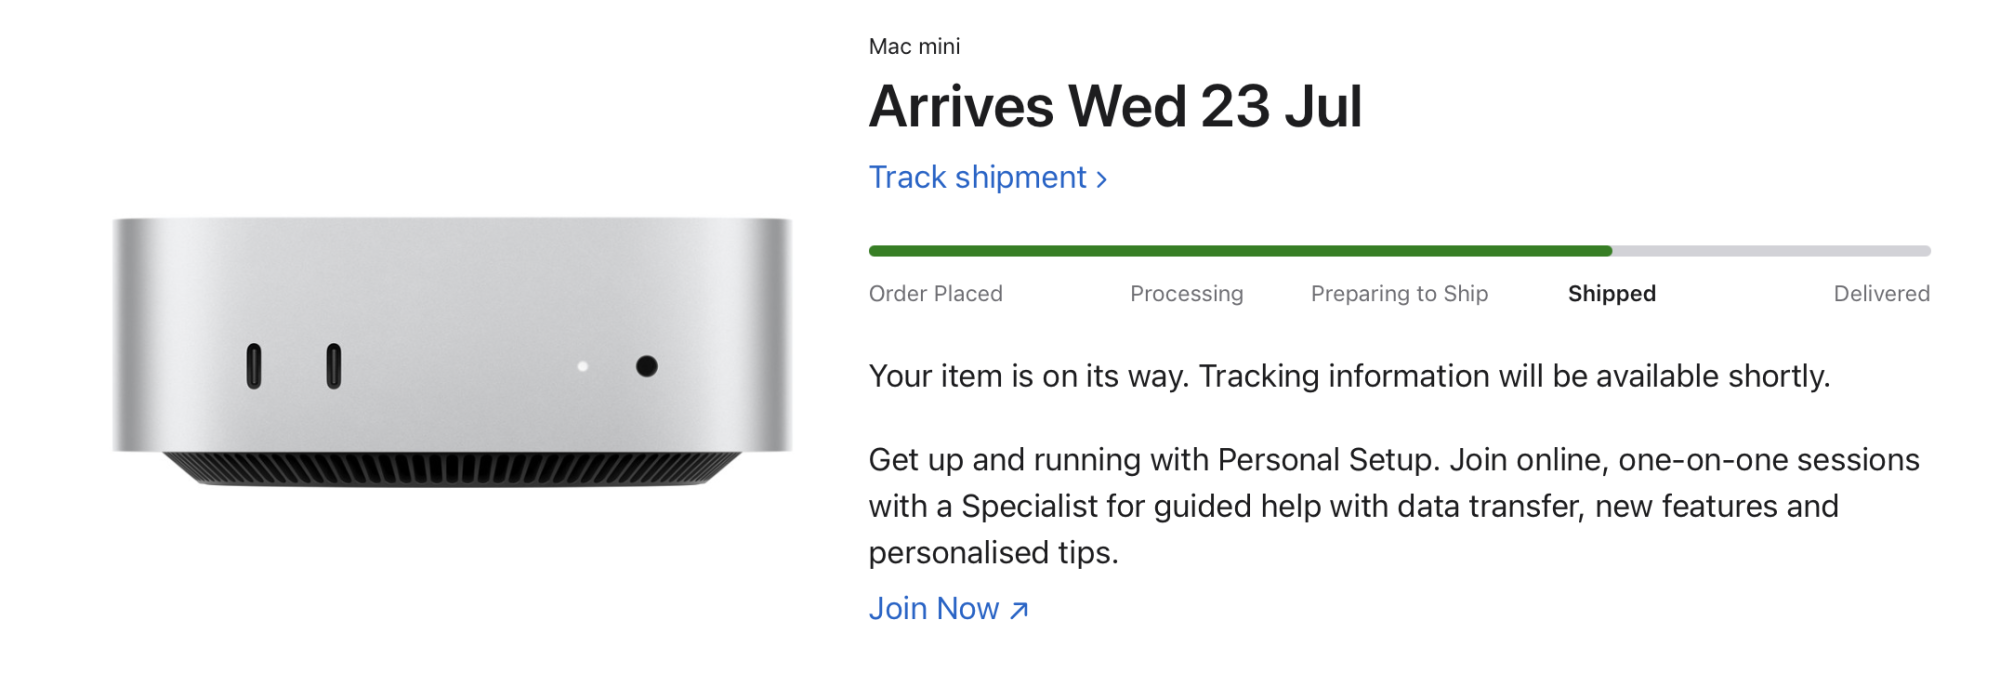
Task: Click the Mac mini product name label
Action: tap(913, 46)
